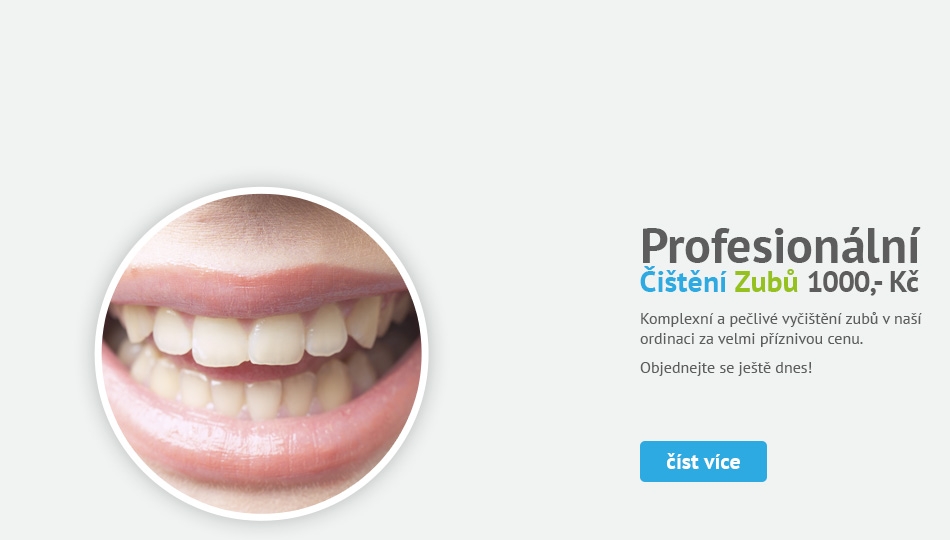Screen dimensions: 950x540
Task: Click the blue word 'Čištění'
Action: (x=683, y=282)
